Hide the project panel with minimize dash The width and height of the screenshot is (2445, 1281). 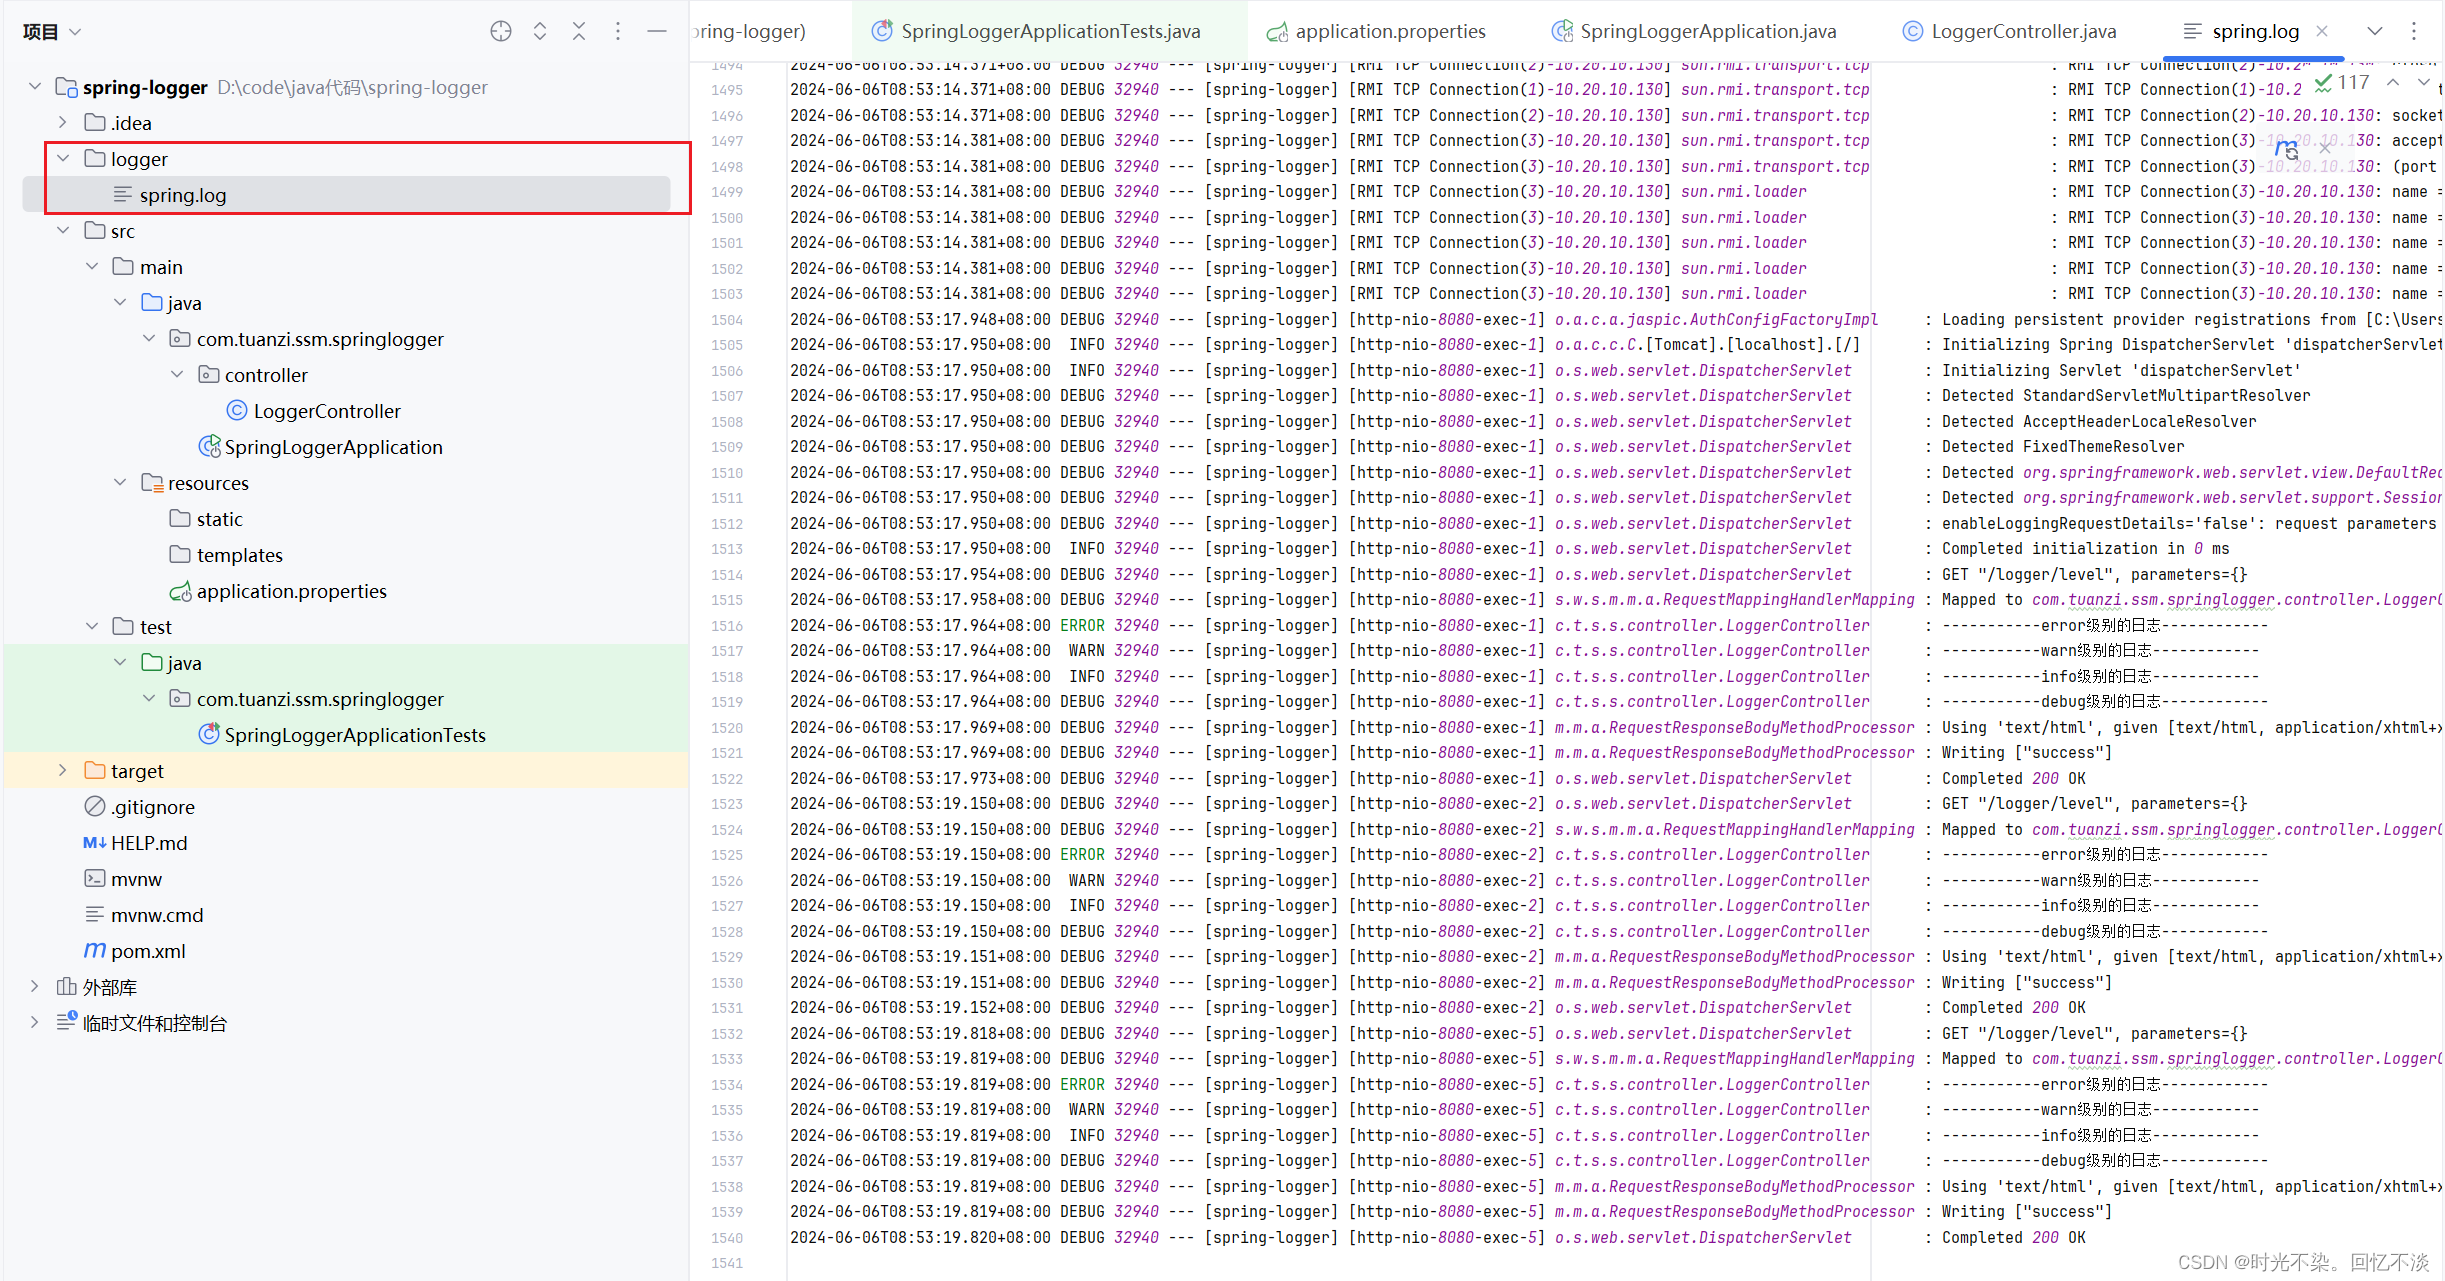[x=657, y=31]
